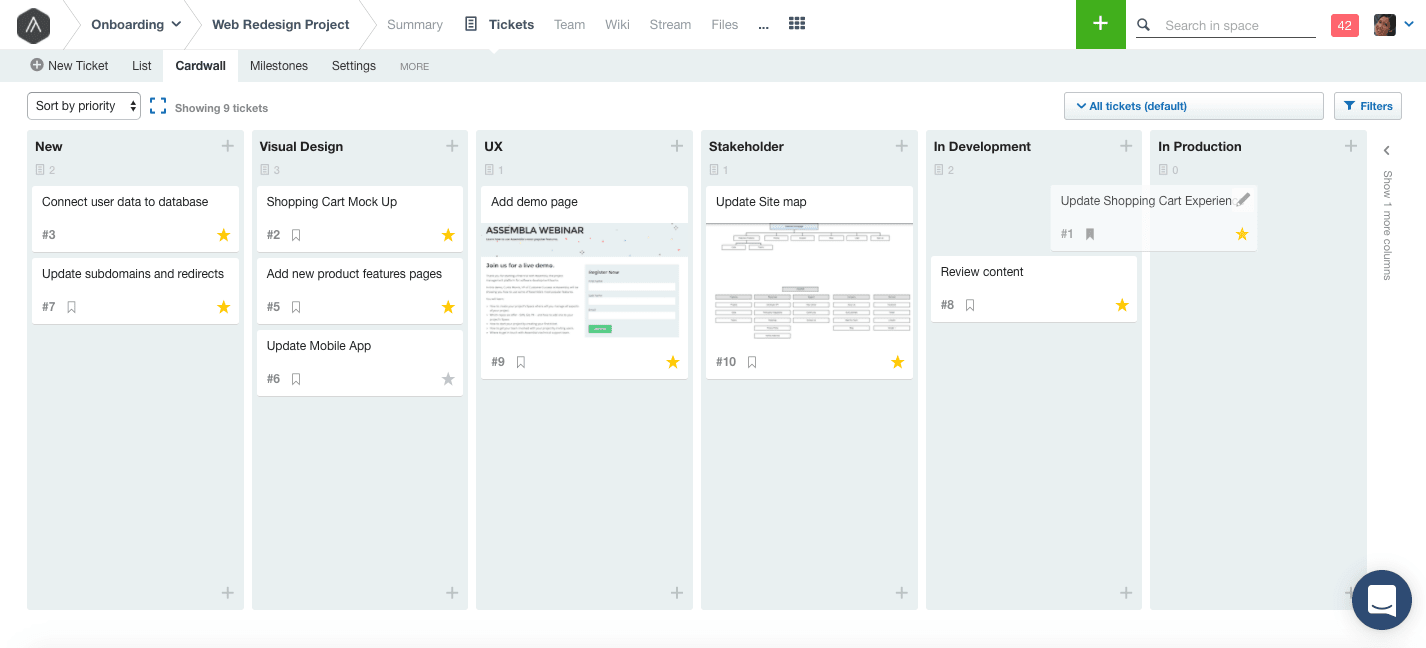This screenshot has height=648, width=1426.
Task: Star the Update Mobile App ticket
Action: click(448, 379)
